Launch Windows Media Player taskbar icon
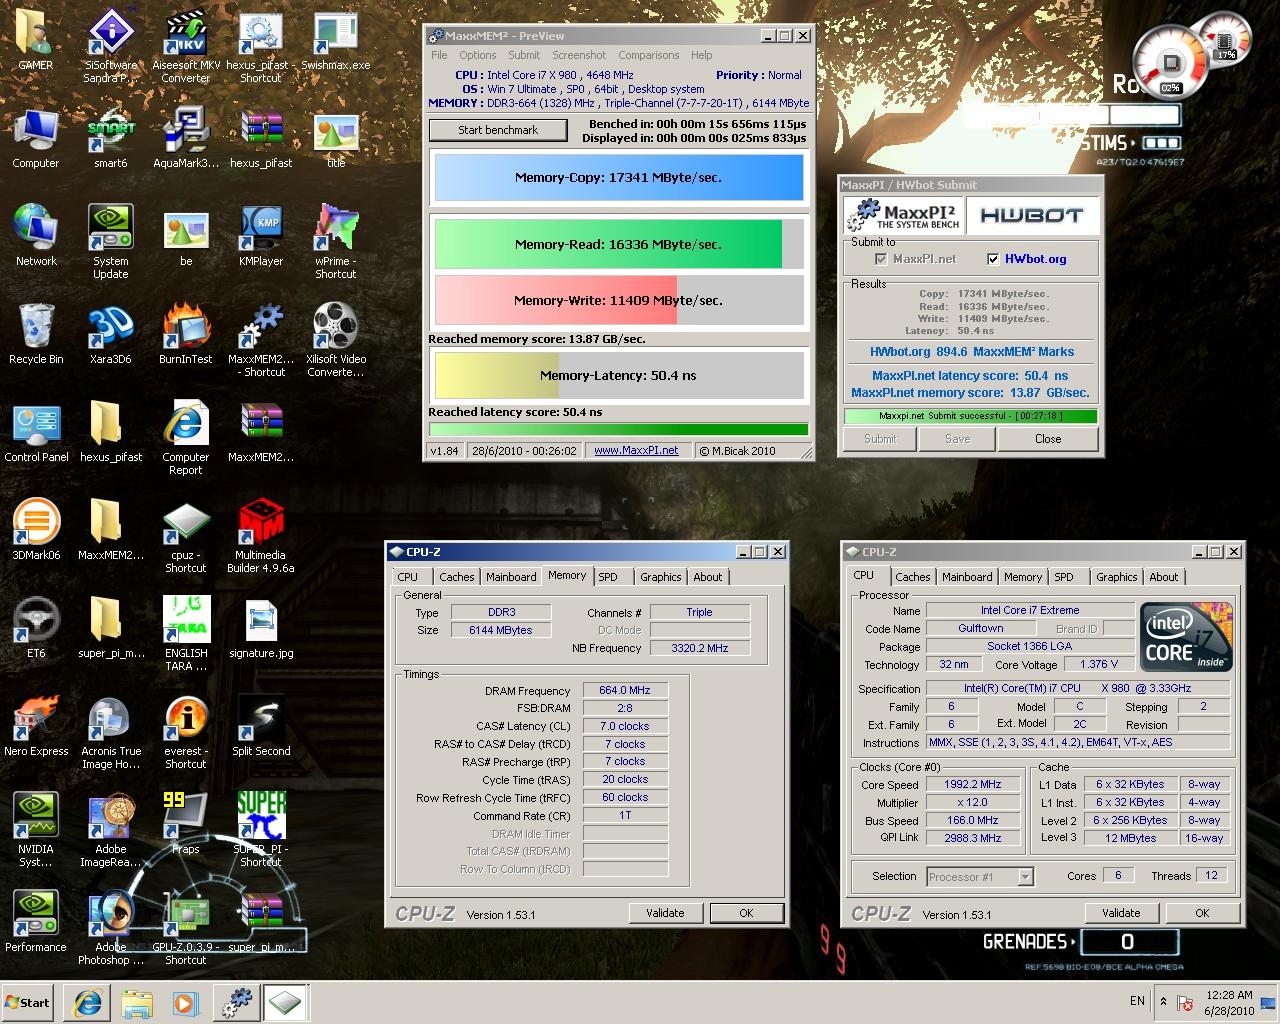The height and width of the screenshot is (1024, 1280). pyautogui.click(x=186, y=1002)
